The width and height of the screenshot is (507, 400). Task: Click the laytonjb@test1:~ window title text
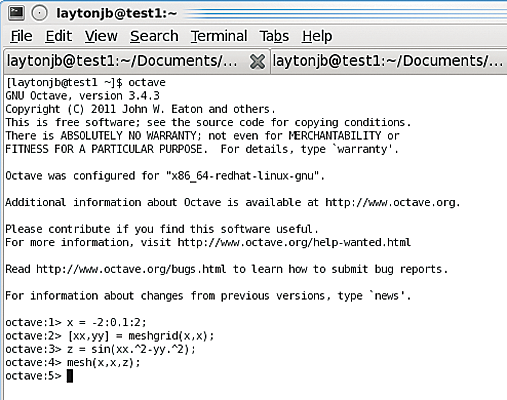[x=117, y=13]
